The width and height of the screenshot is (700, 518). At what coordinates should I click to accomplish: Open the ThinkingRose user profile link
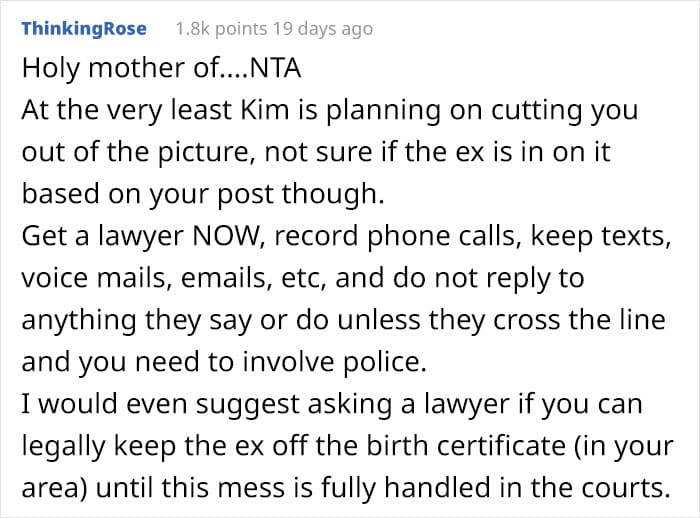tap(84, 29)
